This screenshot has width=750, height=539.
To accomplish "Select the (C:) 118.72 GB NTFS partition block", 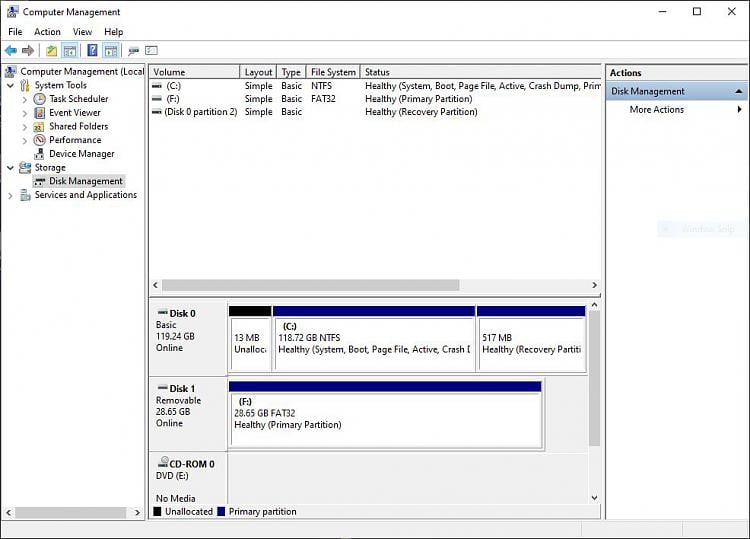I will pos(374,339).
